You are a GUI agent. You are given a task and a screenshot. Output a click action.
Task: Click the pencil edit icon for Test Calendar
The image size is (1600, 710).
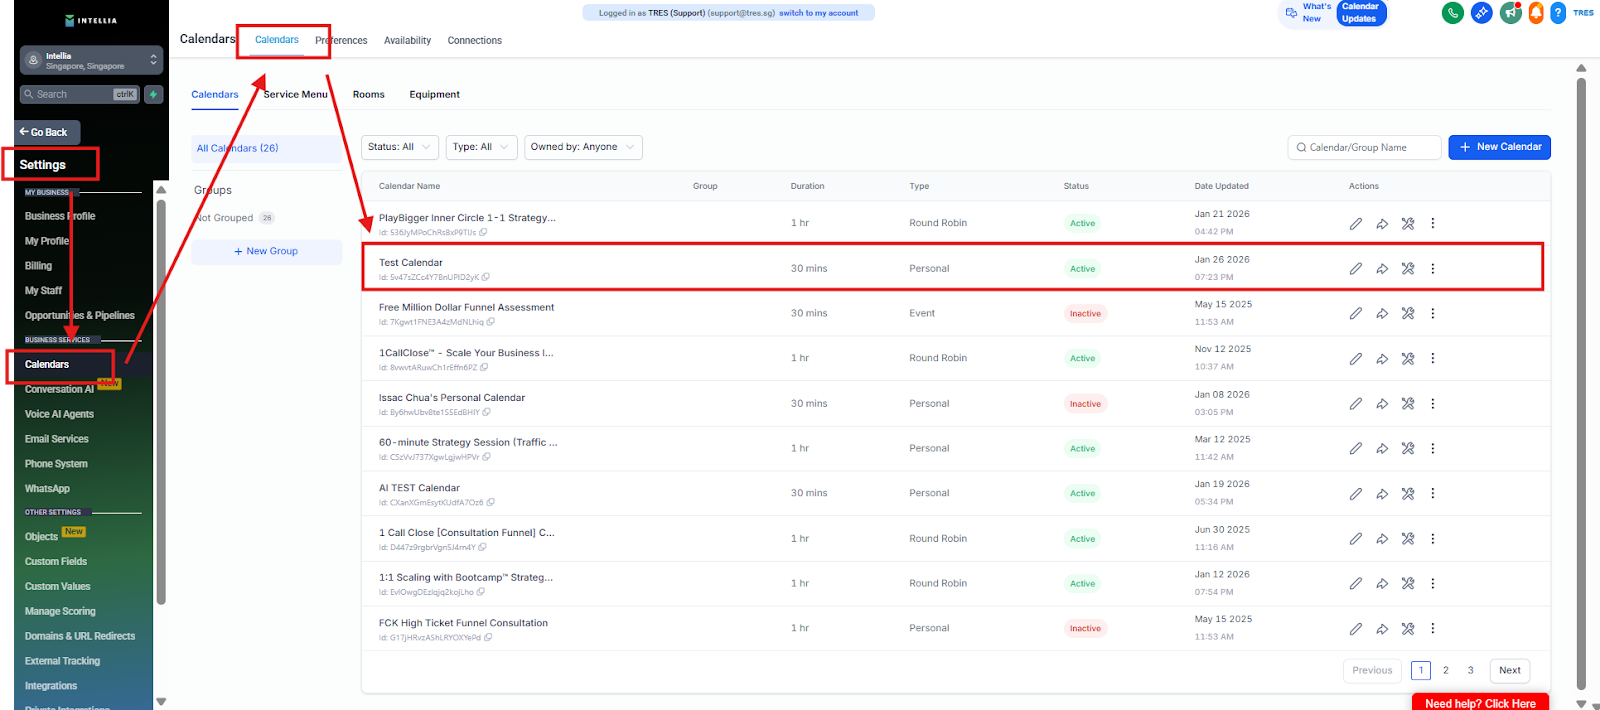click(1355, 269)
